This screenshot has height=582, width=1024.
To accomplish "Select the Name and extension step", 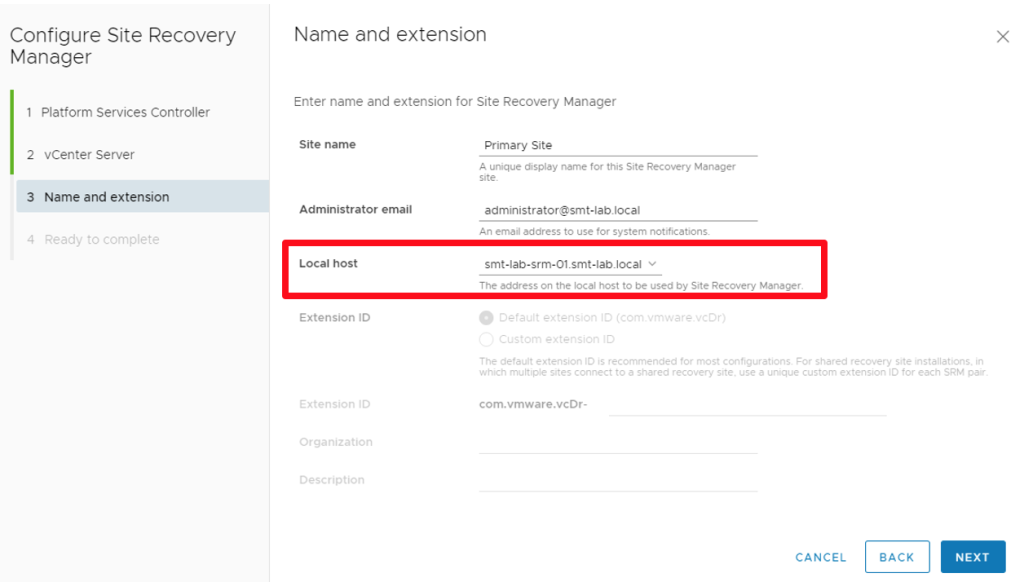I will coord(106,197).
